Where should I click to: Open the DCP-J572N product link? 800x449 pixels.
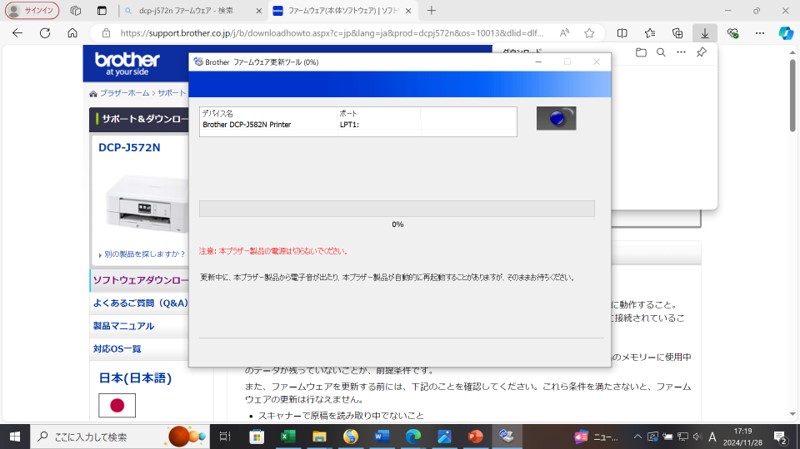(129, 147)
